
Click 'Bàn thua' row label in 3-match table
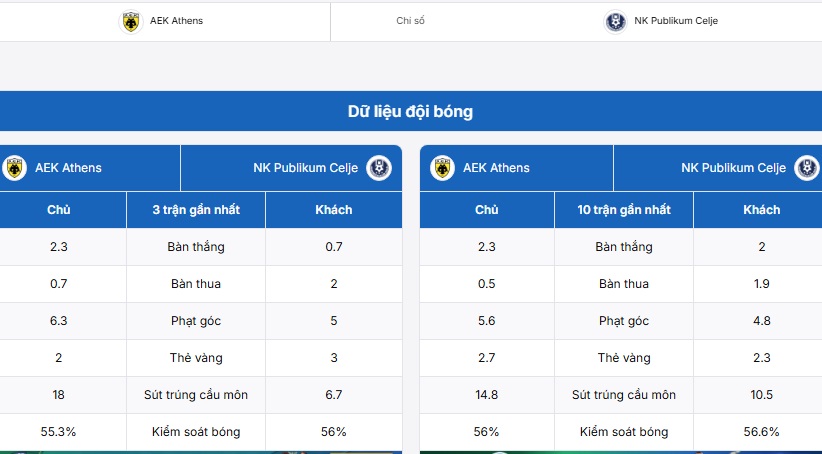pos(196,284)
